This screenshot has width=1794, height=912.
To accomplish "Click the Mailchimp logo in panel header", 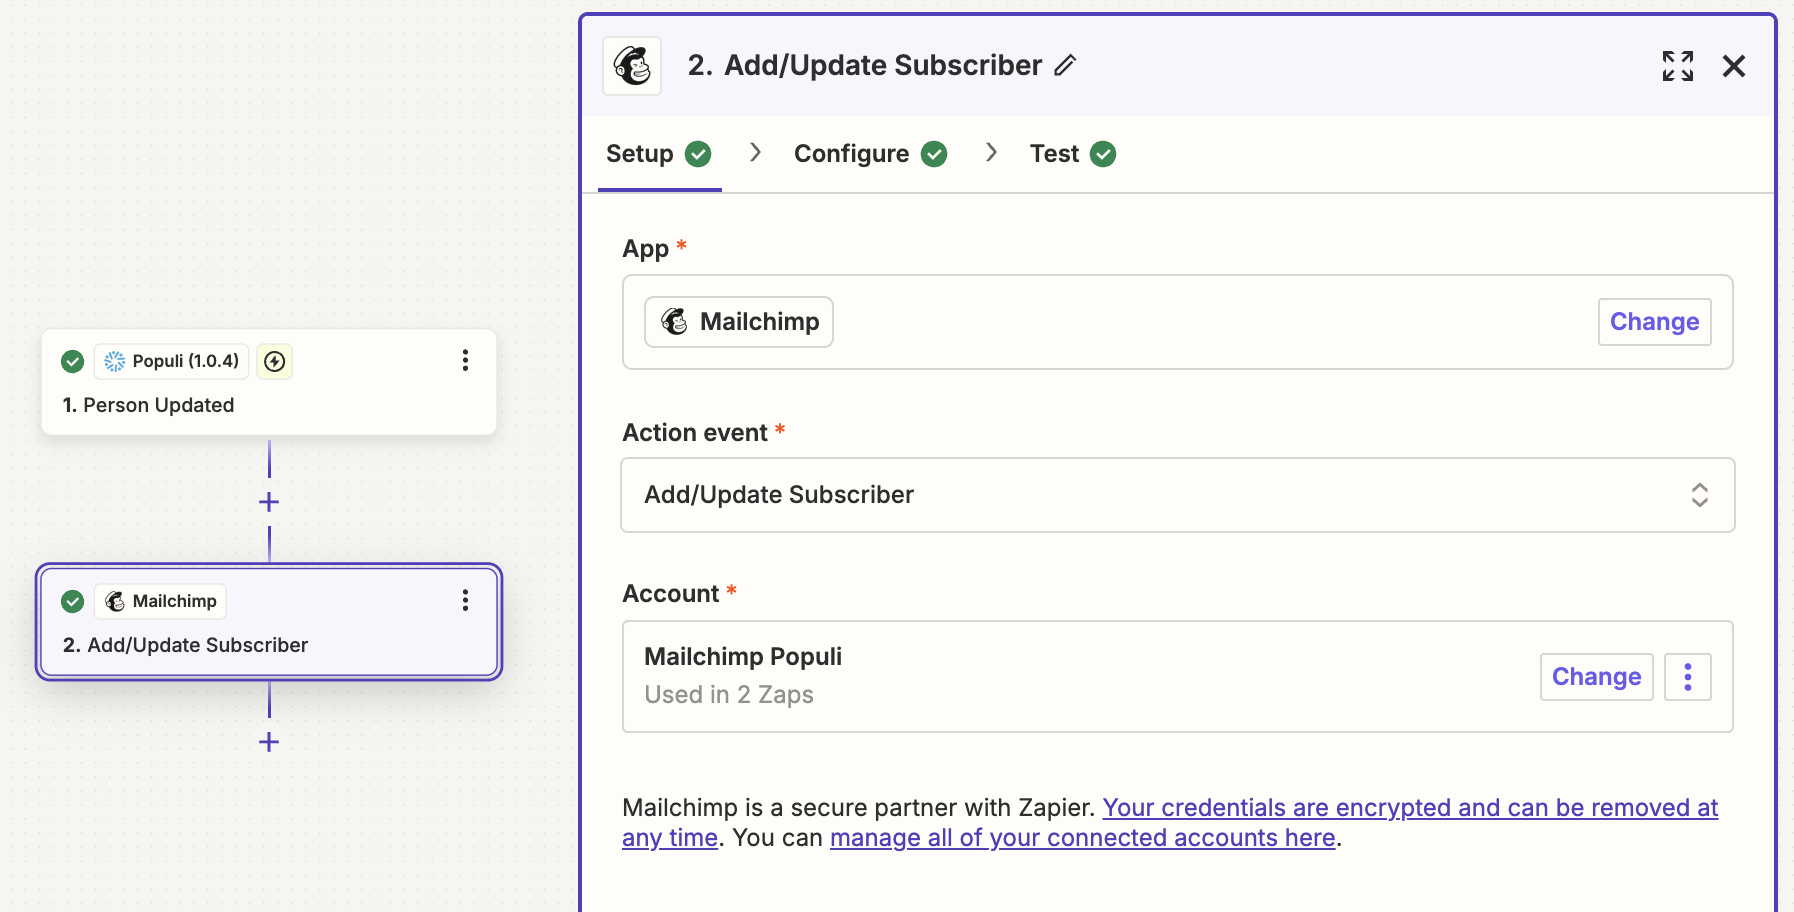I will [632, 66].
